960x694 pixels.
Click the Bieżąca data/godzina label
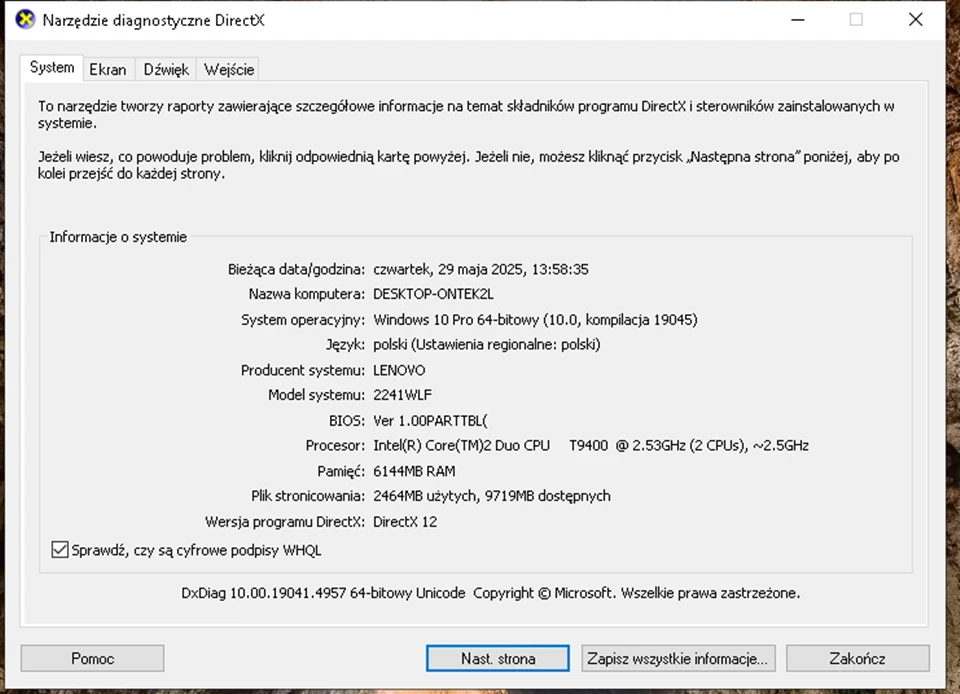[x=296, y=269]
